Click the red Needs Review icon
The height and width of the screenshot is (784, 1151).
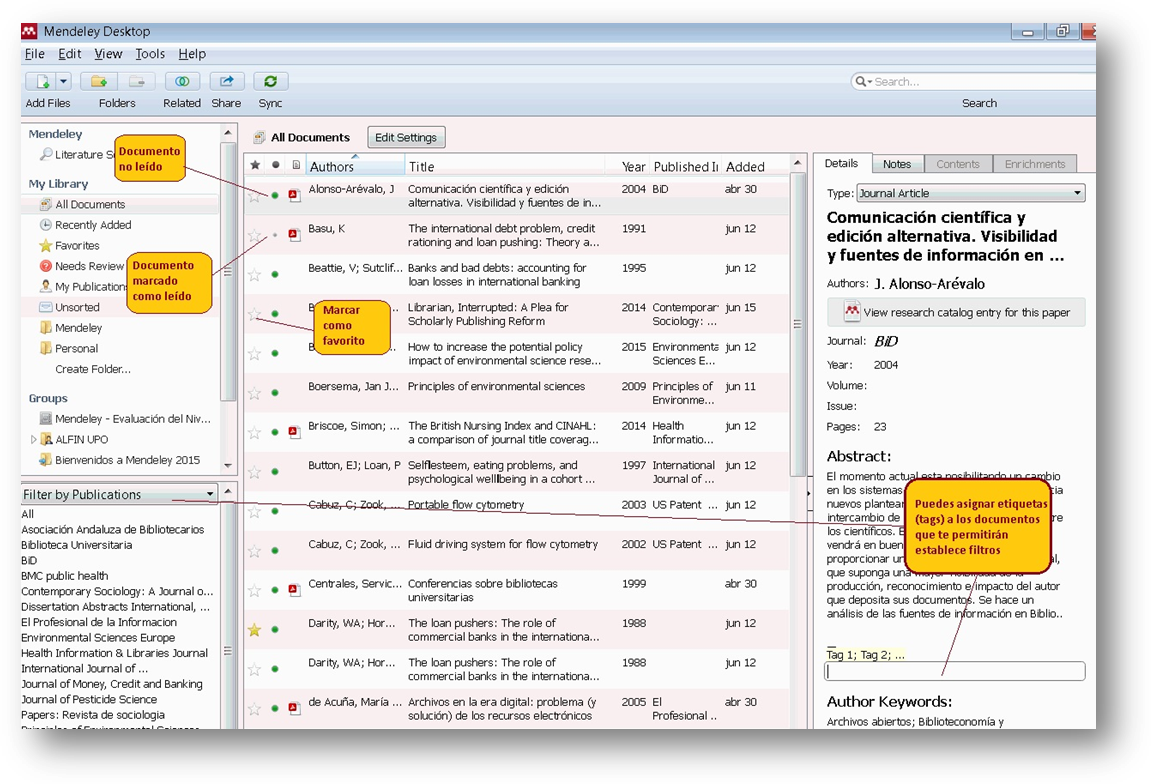[46, 266]
